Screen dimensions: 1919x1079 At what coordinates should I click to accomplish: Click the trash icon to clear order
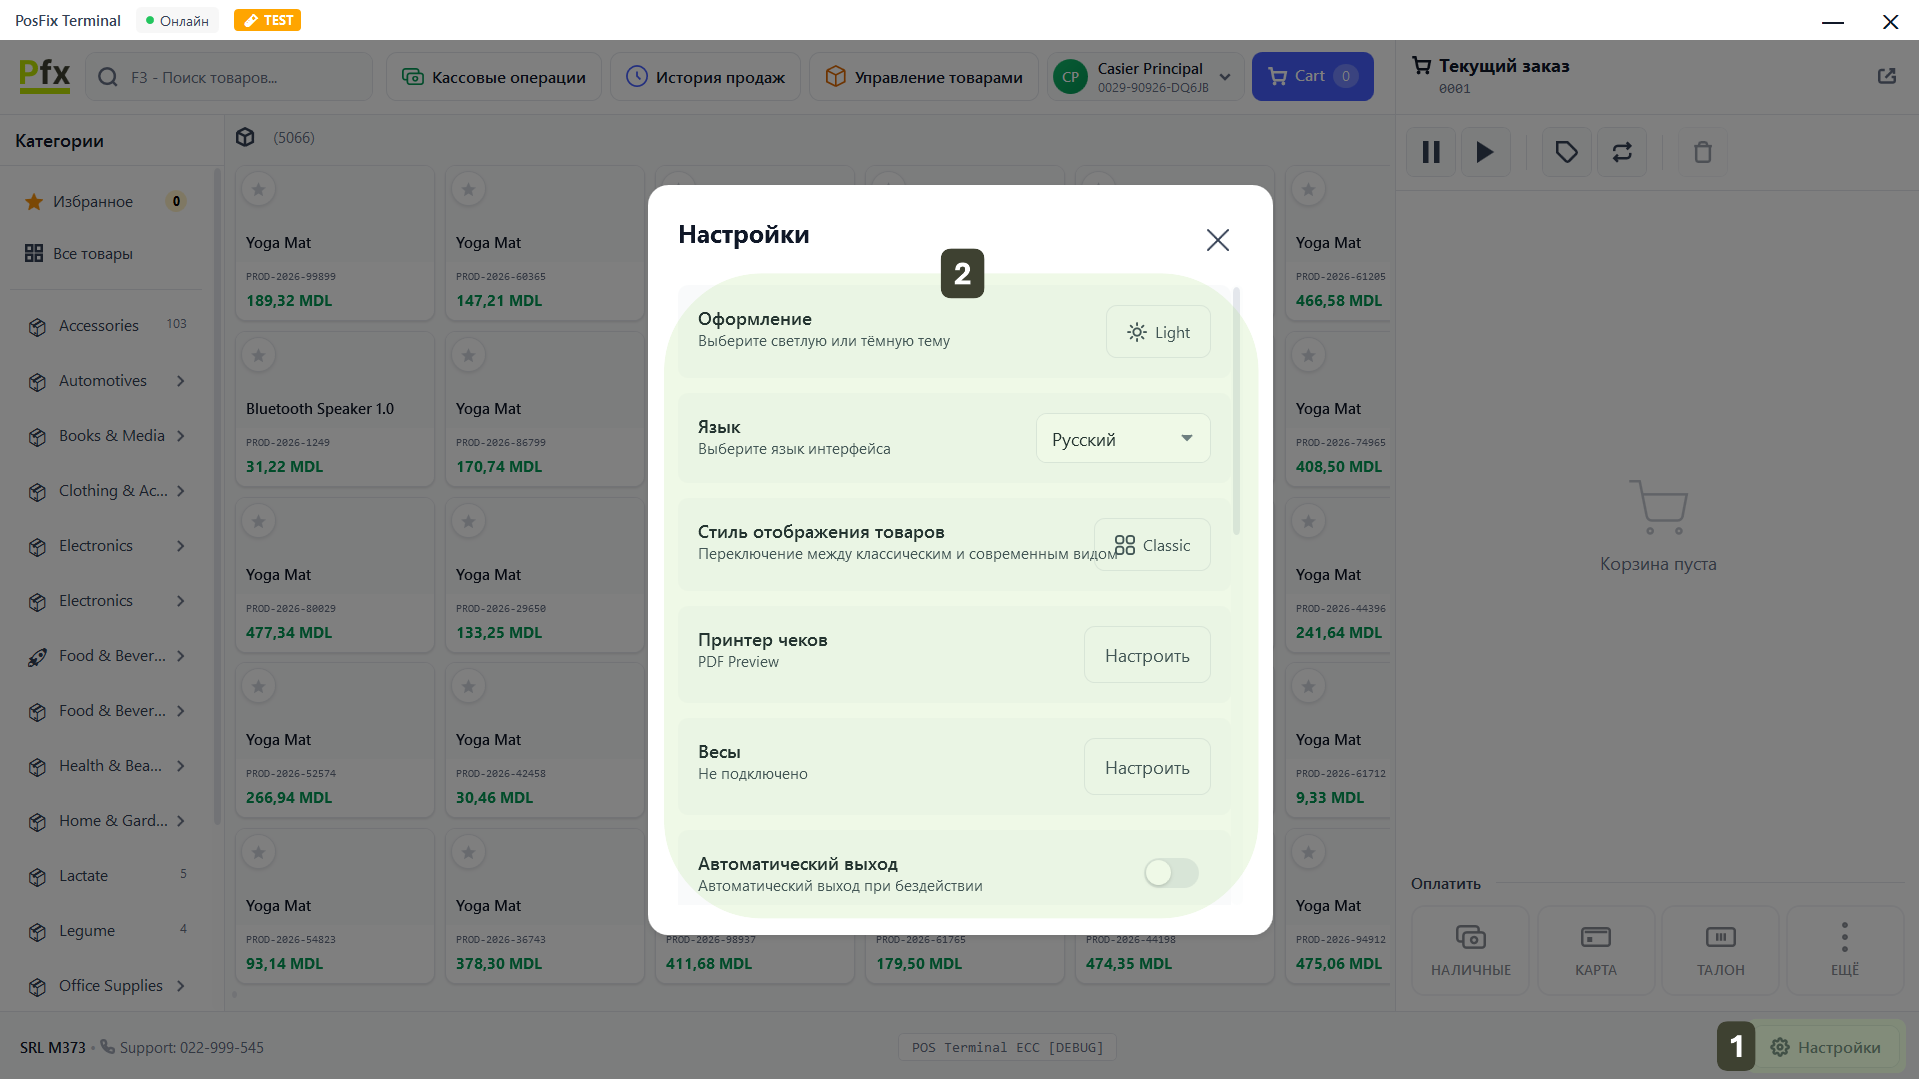pos(1702,152)
